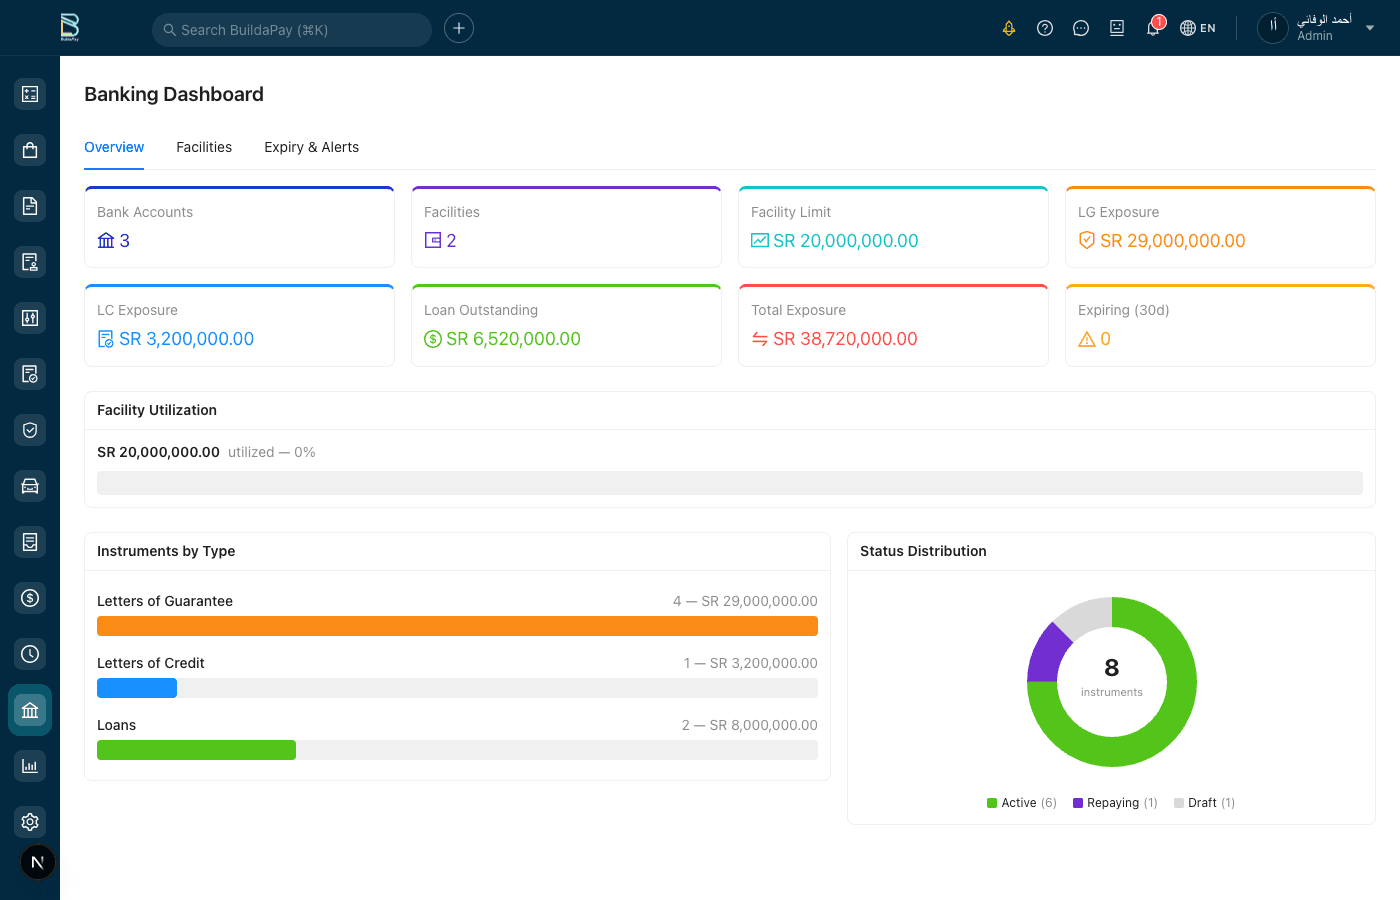The width and height of the screenshot is (1400, 900).
Task: Click the Active legend in Status Distribution
Action: 1020,802
